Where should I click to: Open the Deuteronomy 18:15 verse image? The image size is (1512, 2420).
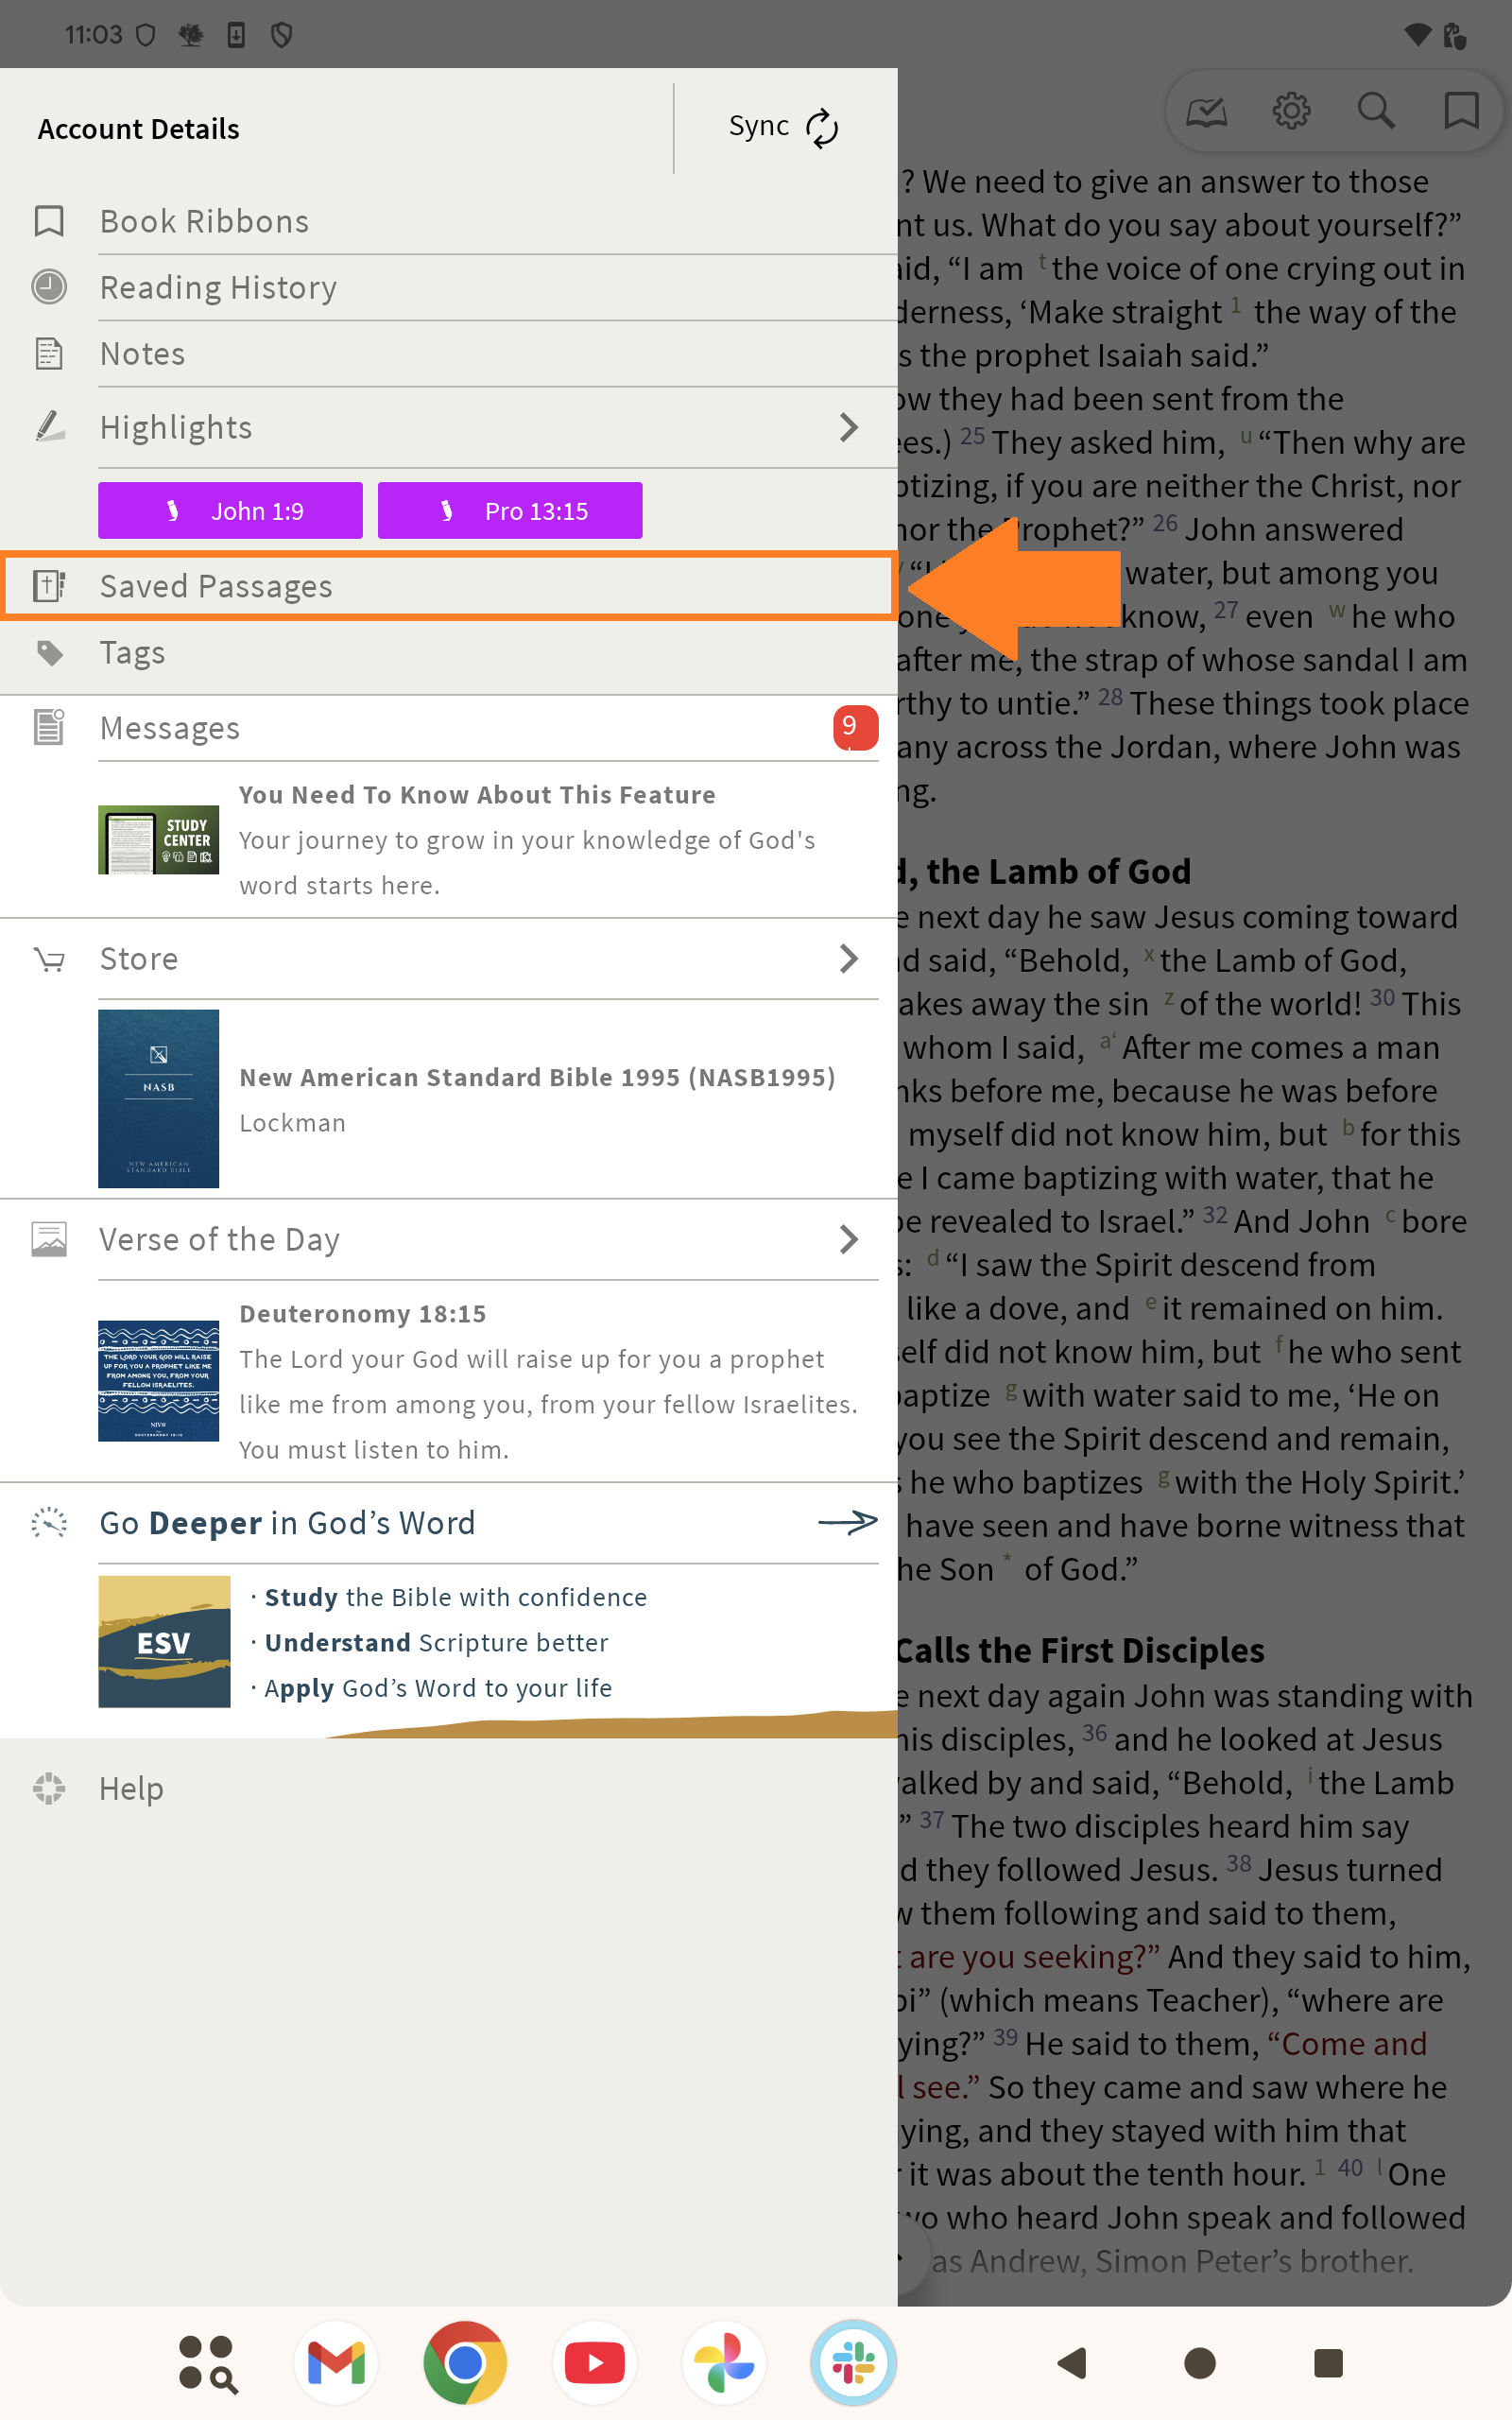click(x=158, y=1380)
